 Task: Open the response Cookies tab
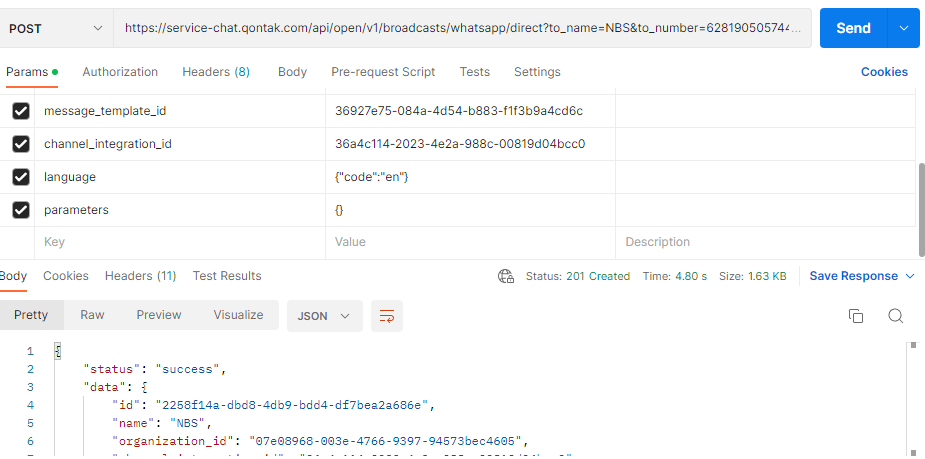click(65, 276)
